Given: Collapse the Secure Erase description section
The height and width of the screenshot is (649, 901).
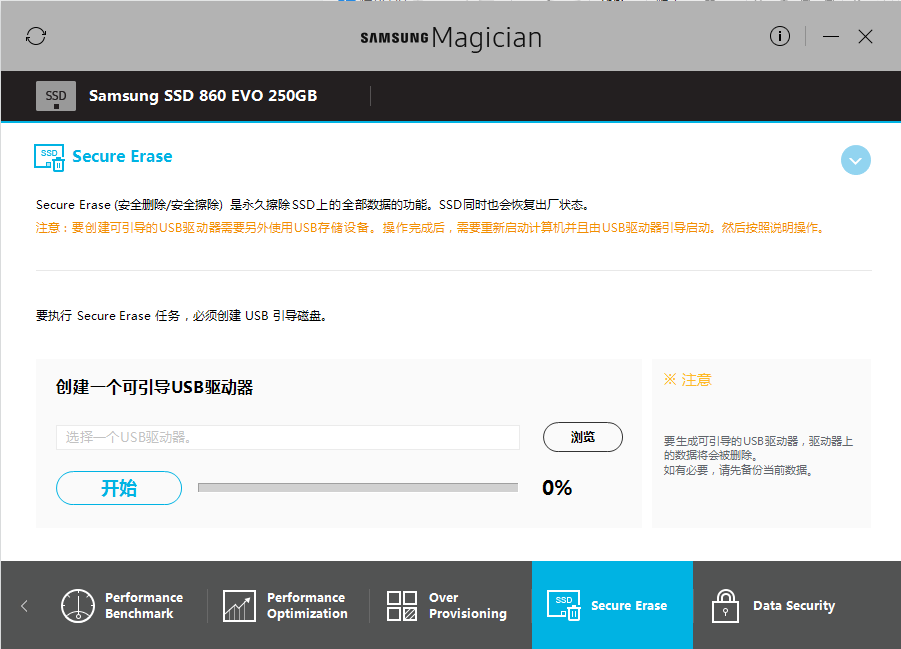Looking at the screenshot, I should [x=856, y=160].
